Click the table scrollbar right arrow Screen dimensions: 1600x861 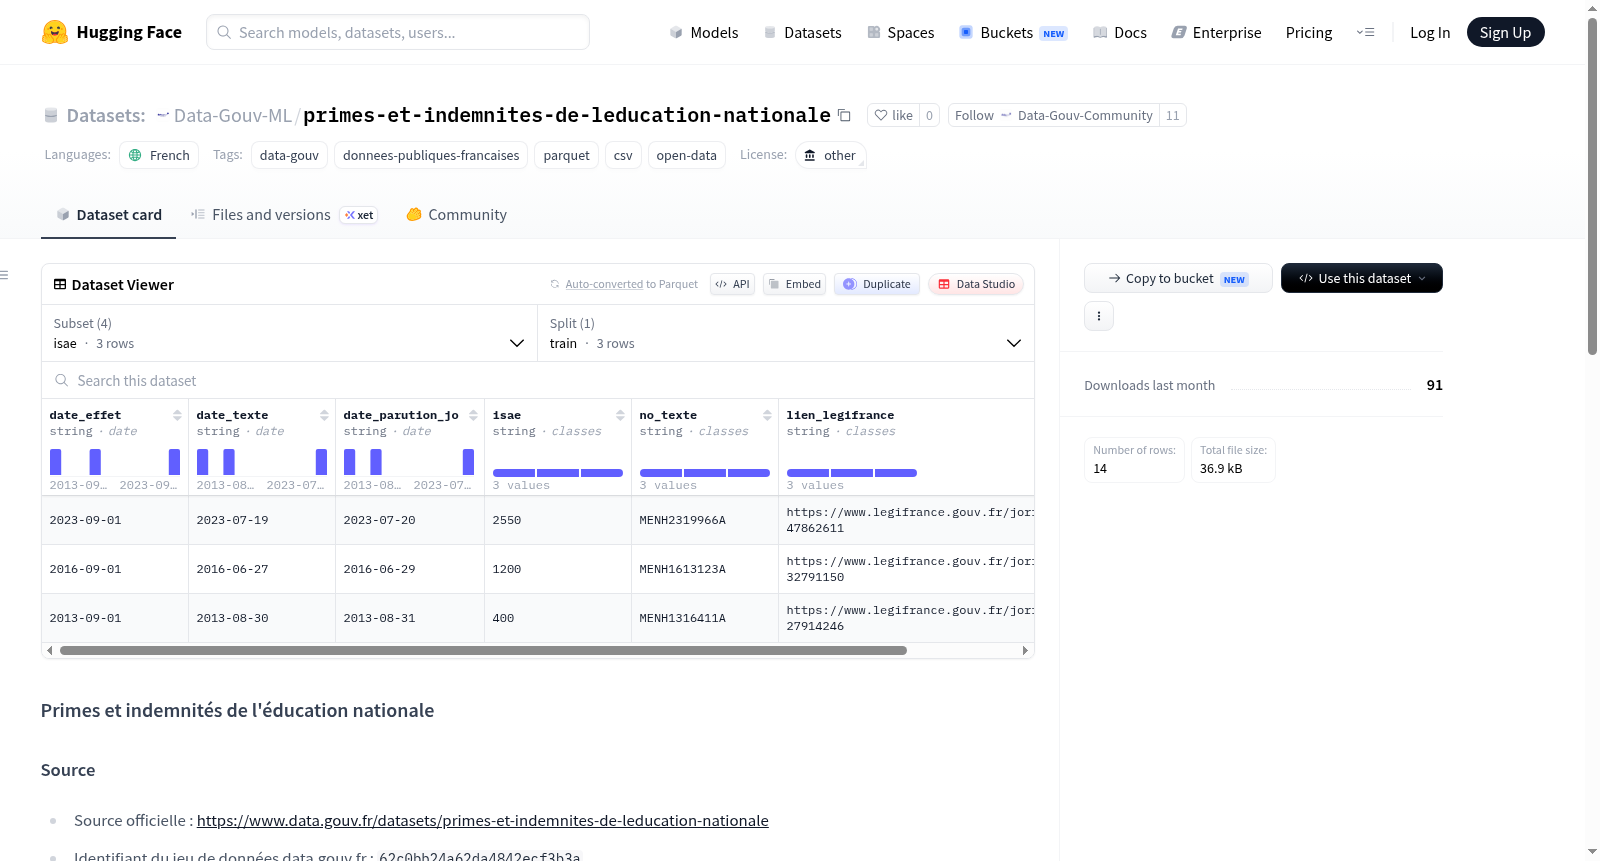1025,650
